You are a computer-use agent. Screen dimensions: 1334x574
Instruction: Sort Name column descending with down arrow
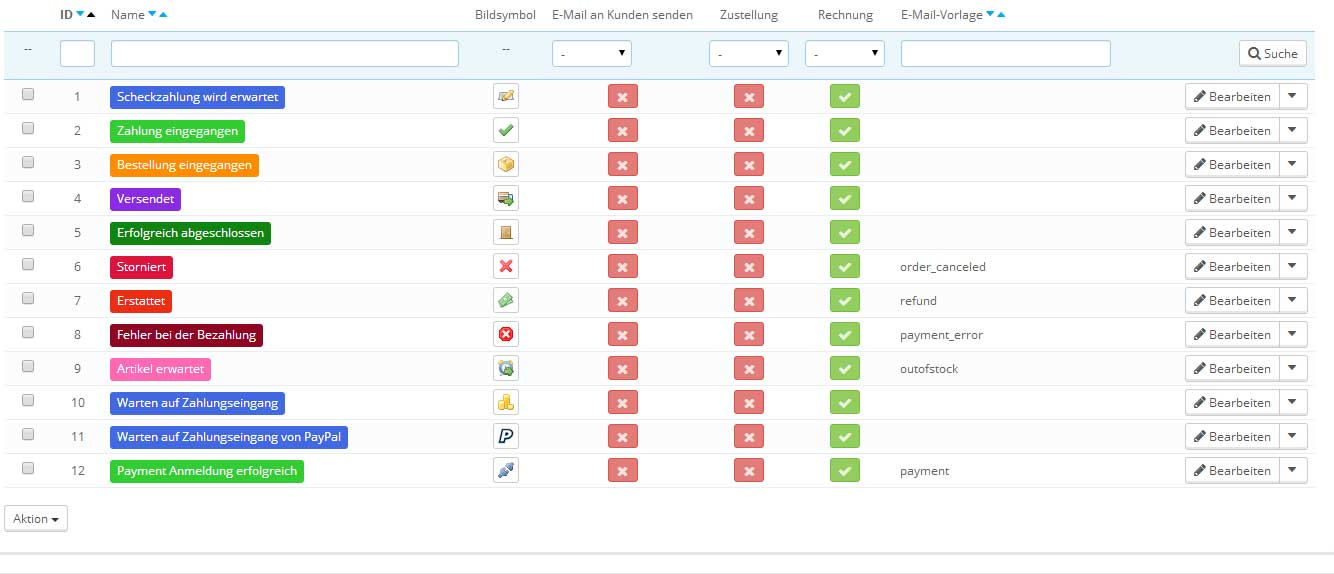(152, 15)
